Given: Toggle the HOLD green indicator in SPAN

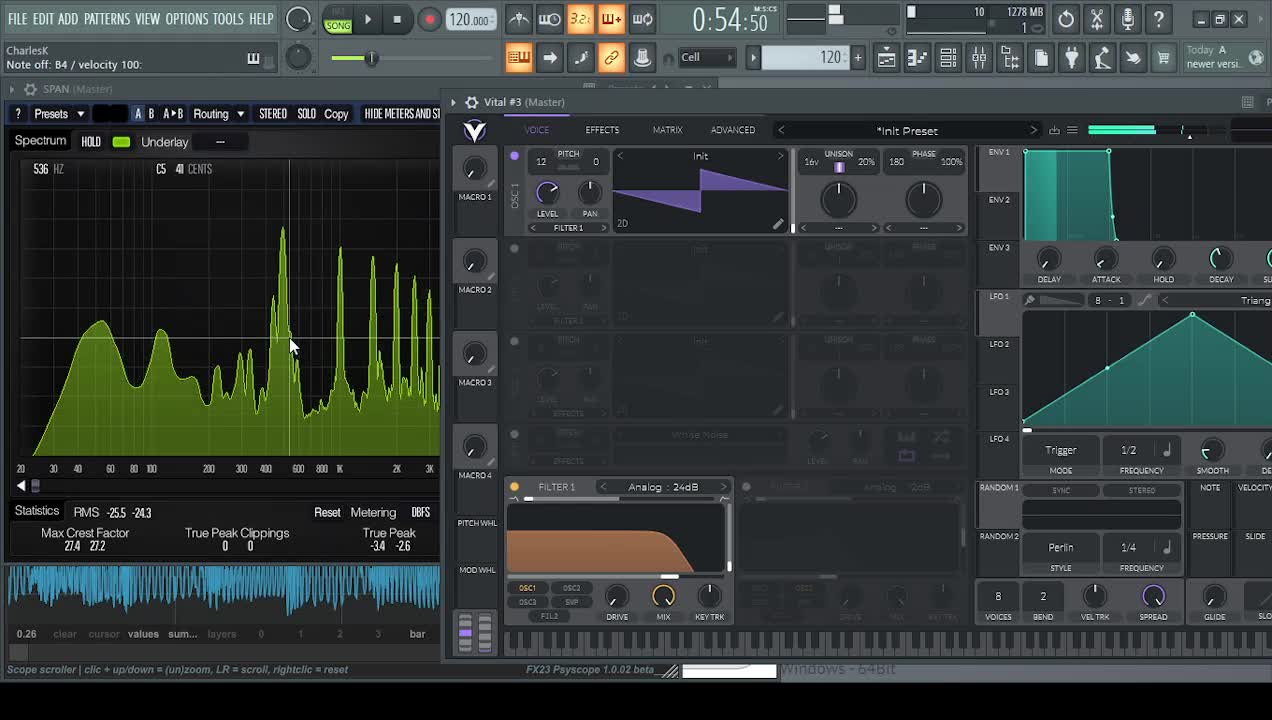Looking at the screenshot, I should (121, 142).
